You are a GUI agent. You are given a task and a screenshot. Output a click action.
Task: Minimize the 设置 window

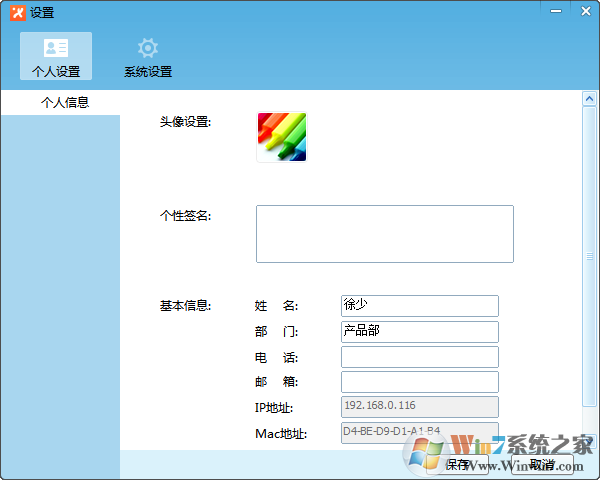556,11
